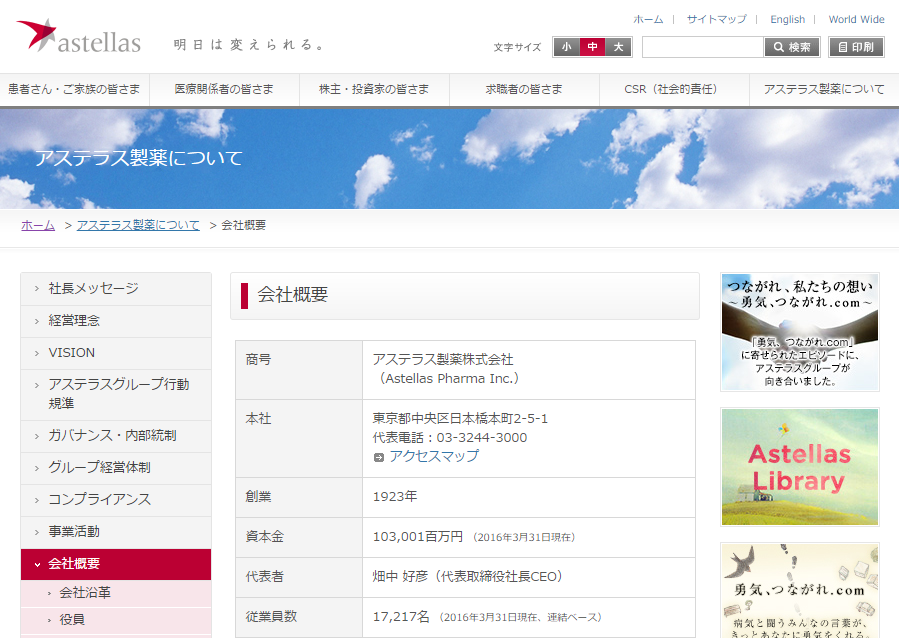Image resolution: width=899 pixels, height=638 pixels.
Task: Open 役員 submenu item
Action: click(116, 620)
